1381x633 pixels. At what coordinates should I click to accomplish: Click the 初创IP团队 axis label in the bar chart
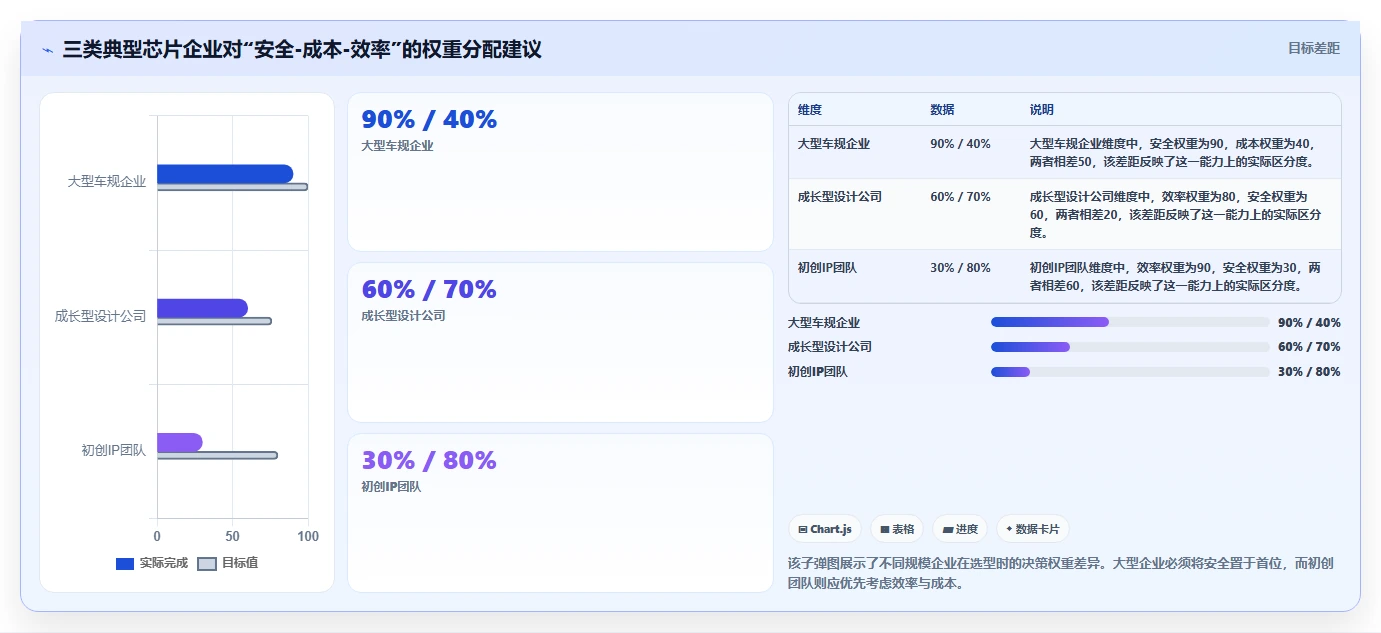tap(114, 450)
